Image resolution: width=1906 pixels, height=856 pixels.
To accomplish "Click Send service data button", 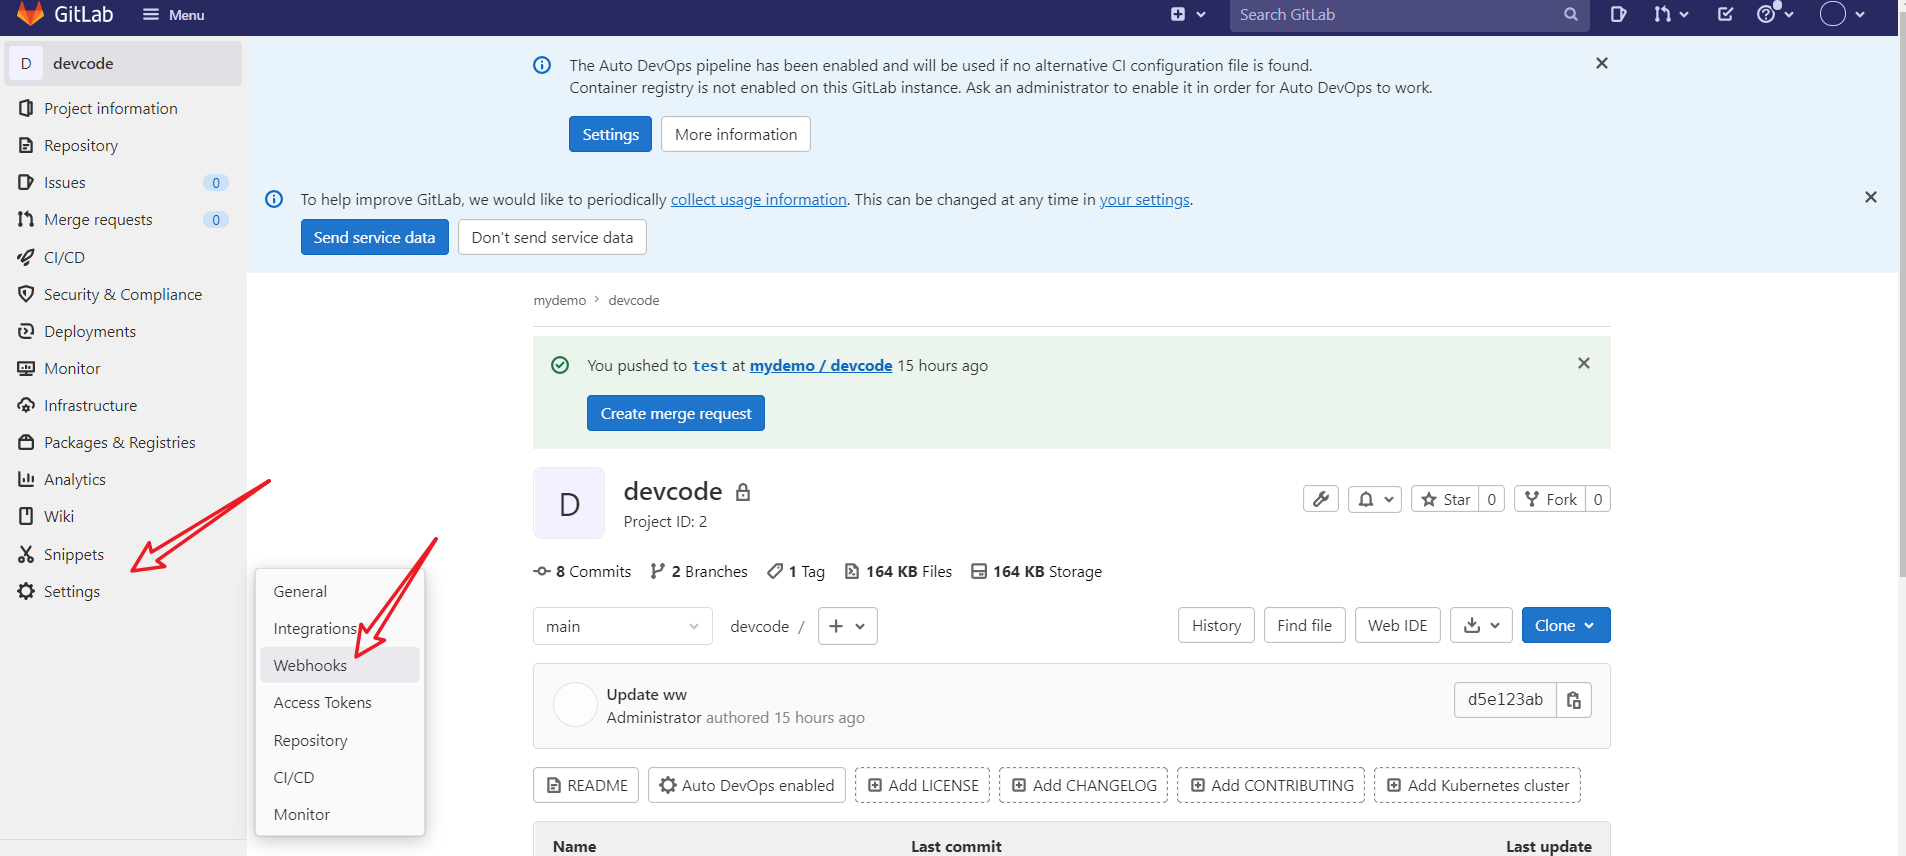I will (375, 237).
